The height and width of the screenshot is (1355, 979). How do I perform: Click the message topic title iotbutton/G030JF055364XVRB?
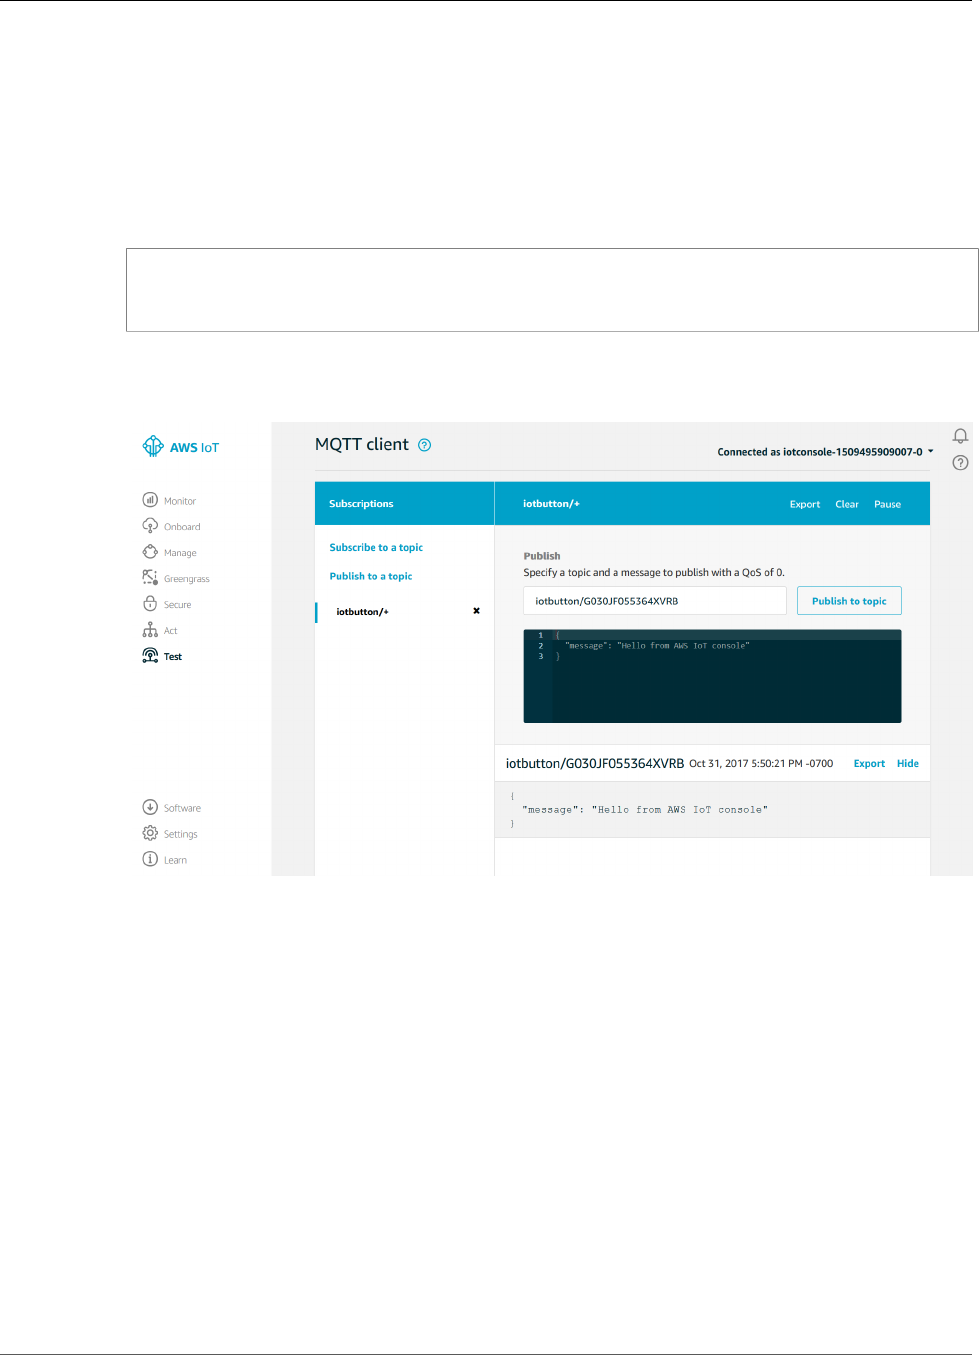coord(595,763)
